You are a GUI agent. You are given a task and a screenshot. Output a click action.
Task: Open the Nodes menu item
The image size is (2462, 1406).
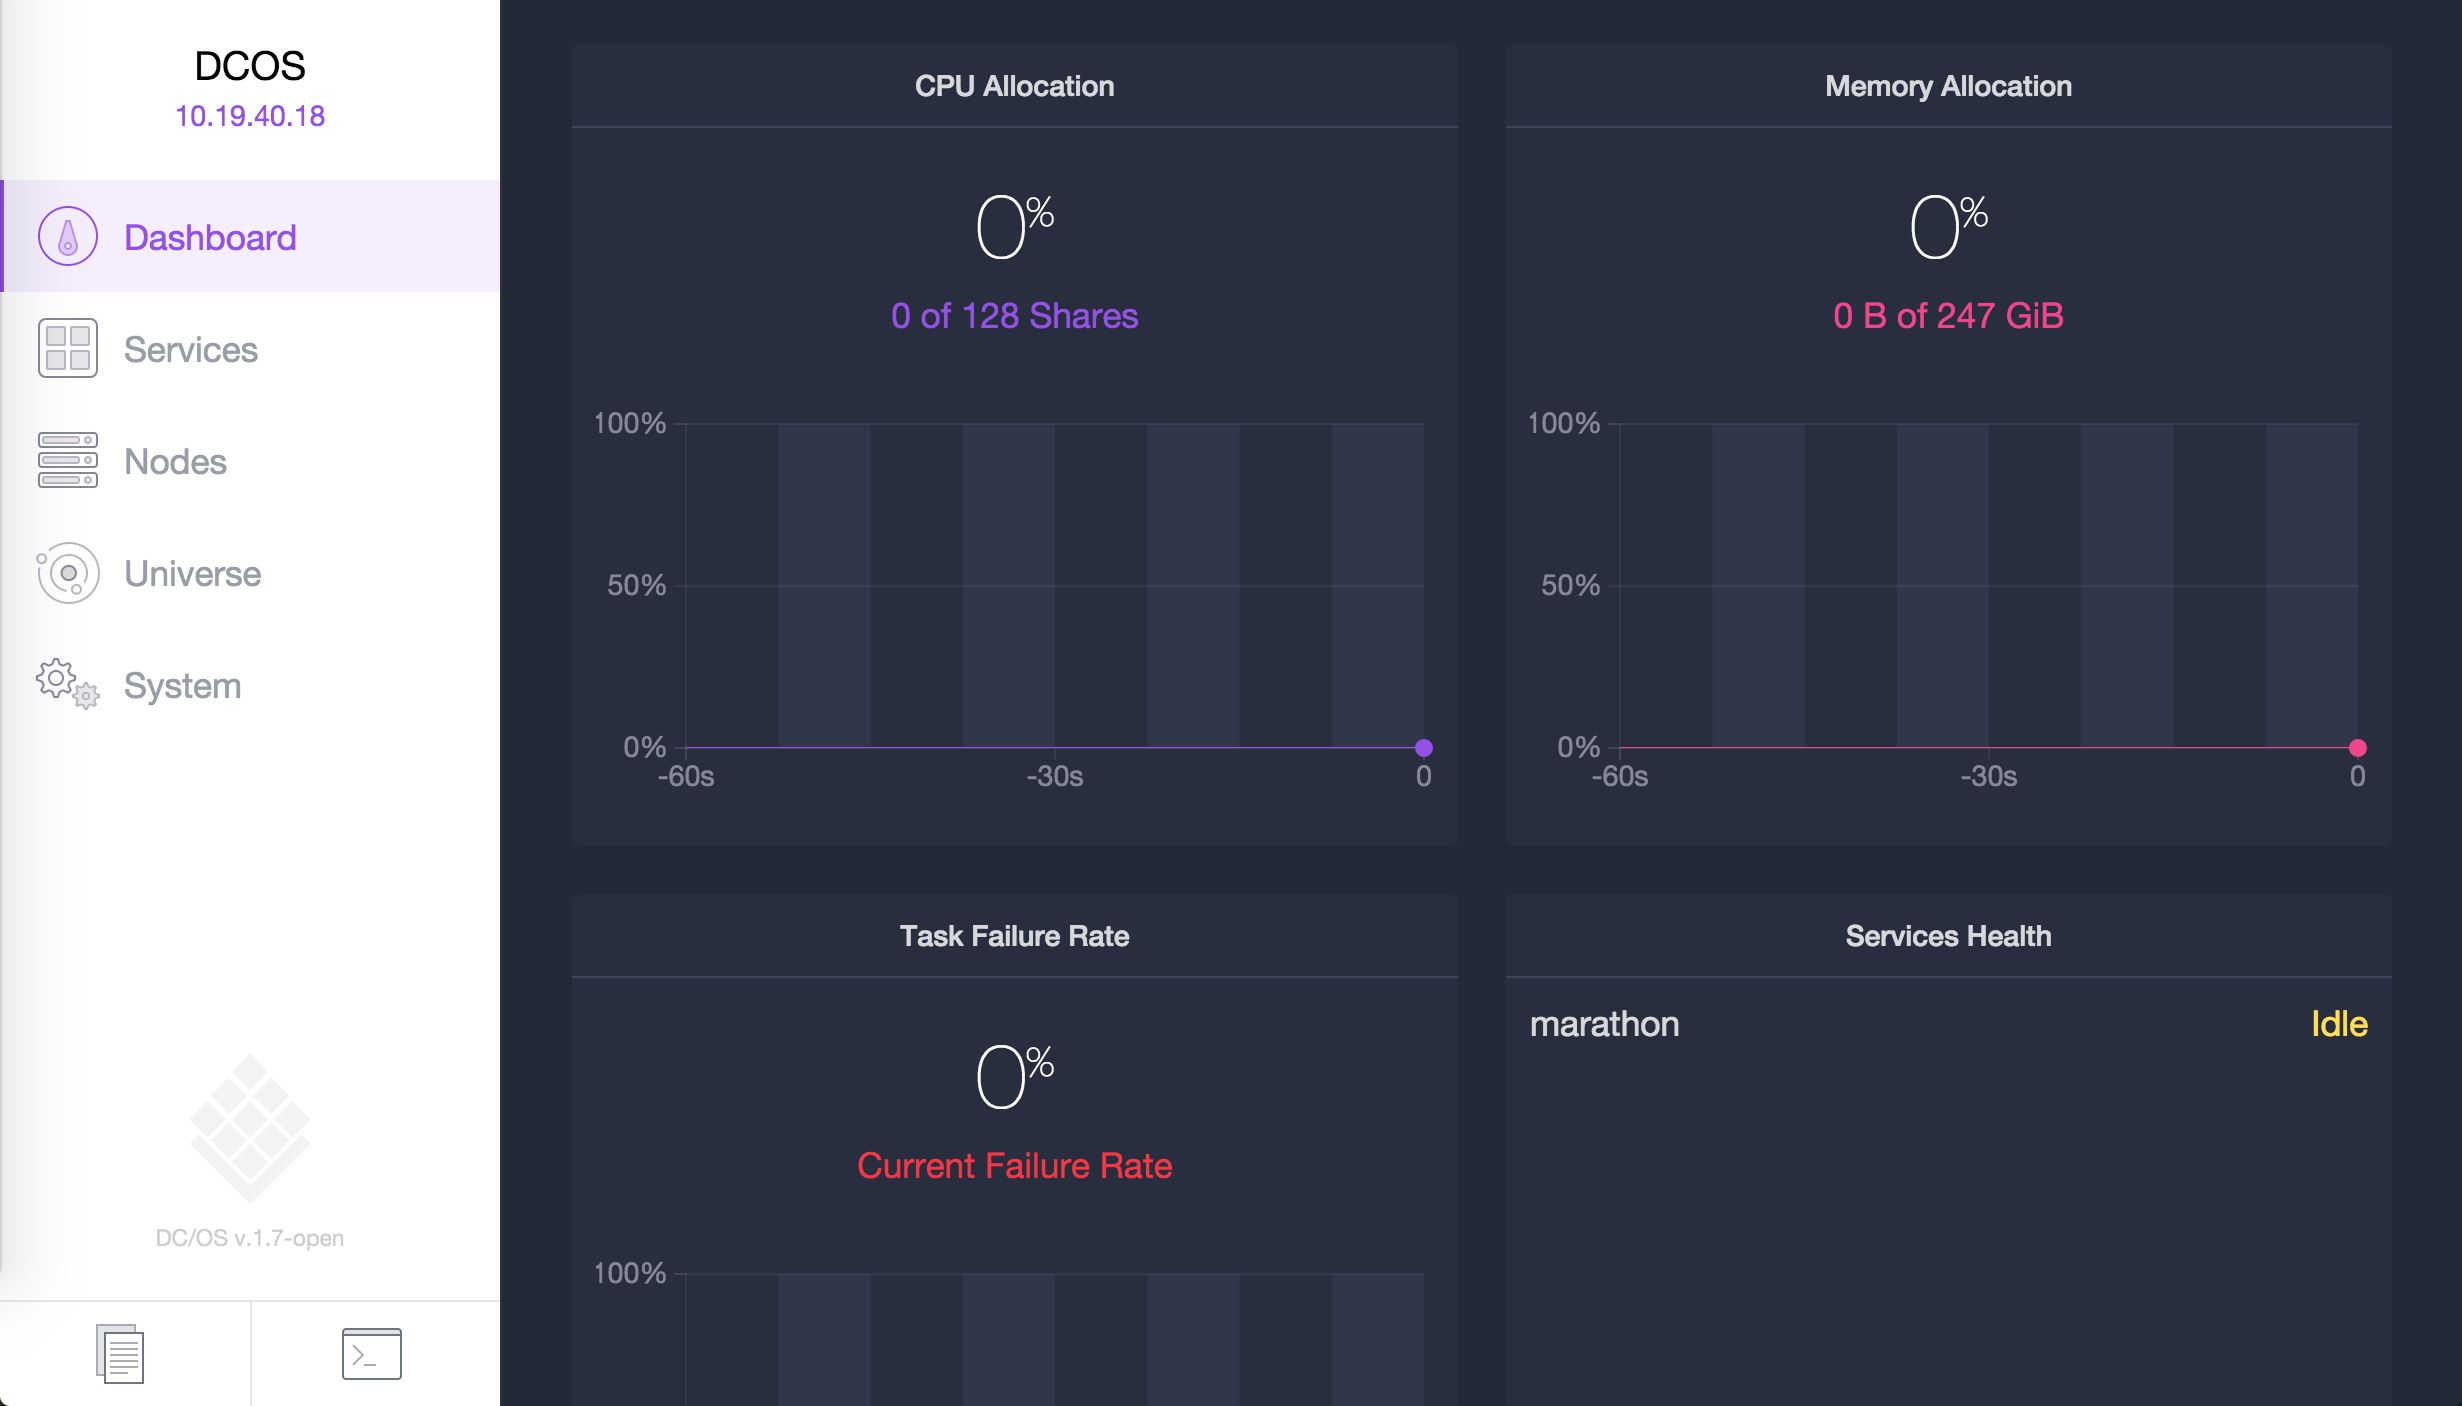176,462
